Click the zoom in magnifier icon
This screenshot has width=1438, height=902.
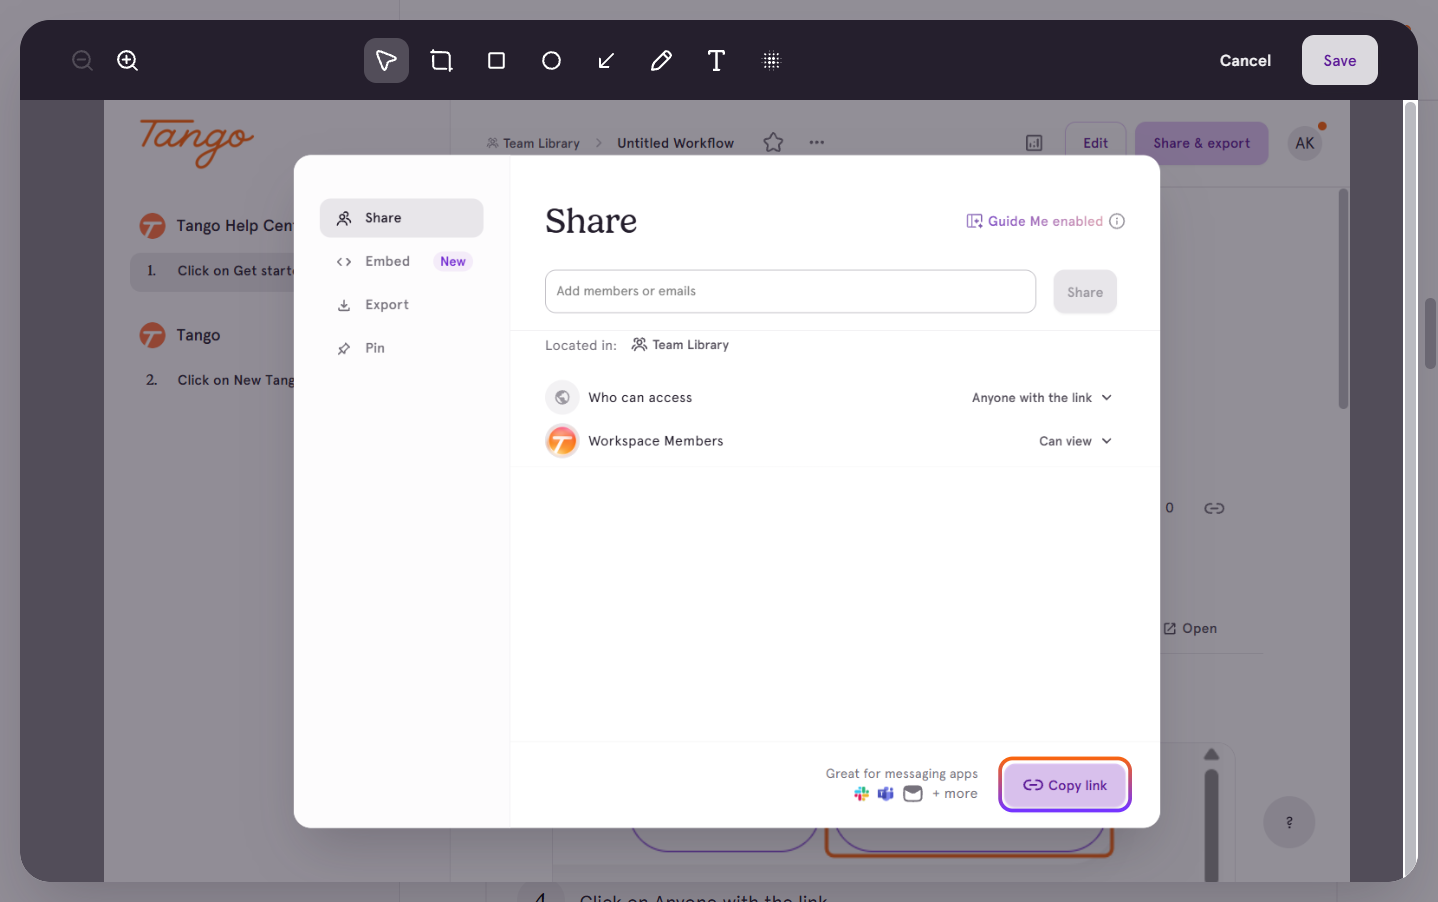coord(128,61)
